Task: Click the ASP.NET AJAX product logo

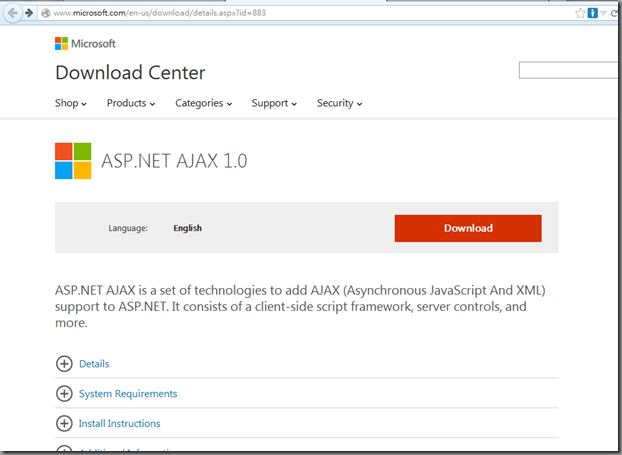Action: coord(73,160)
